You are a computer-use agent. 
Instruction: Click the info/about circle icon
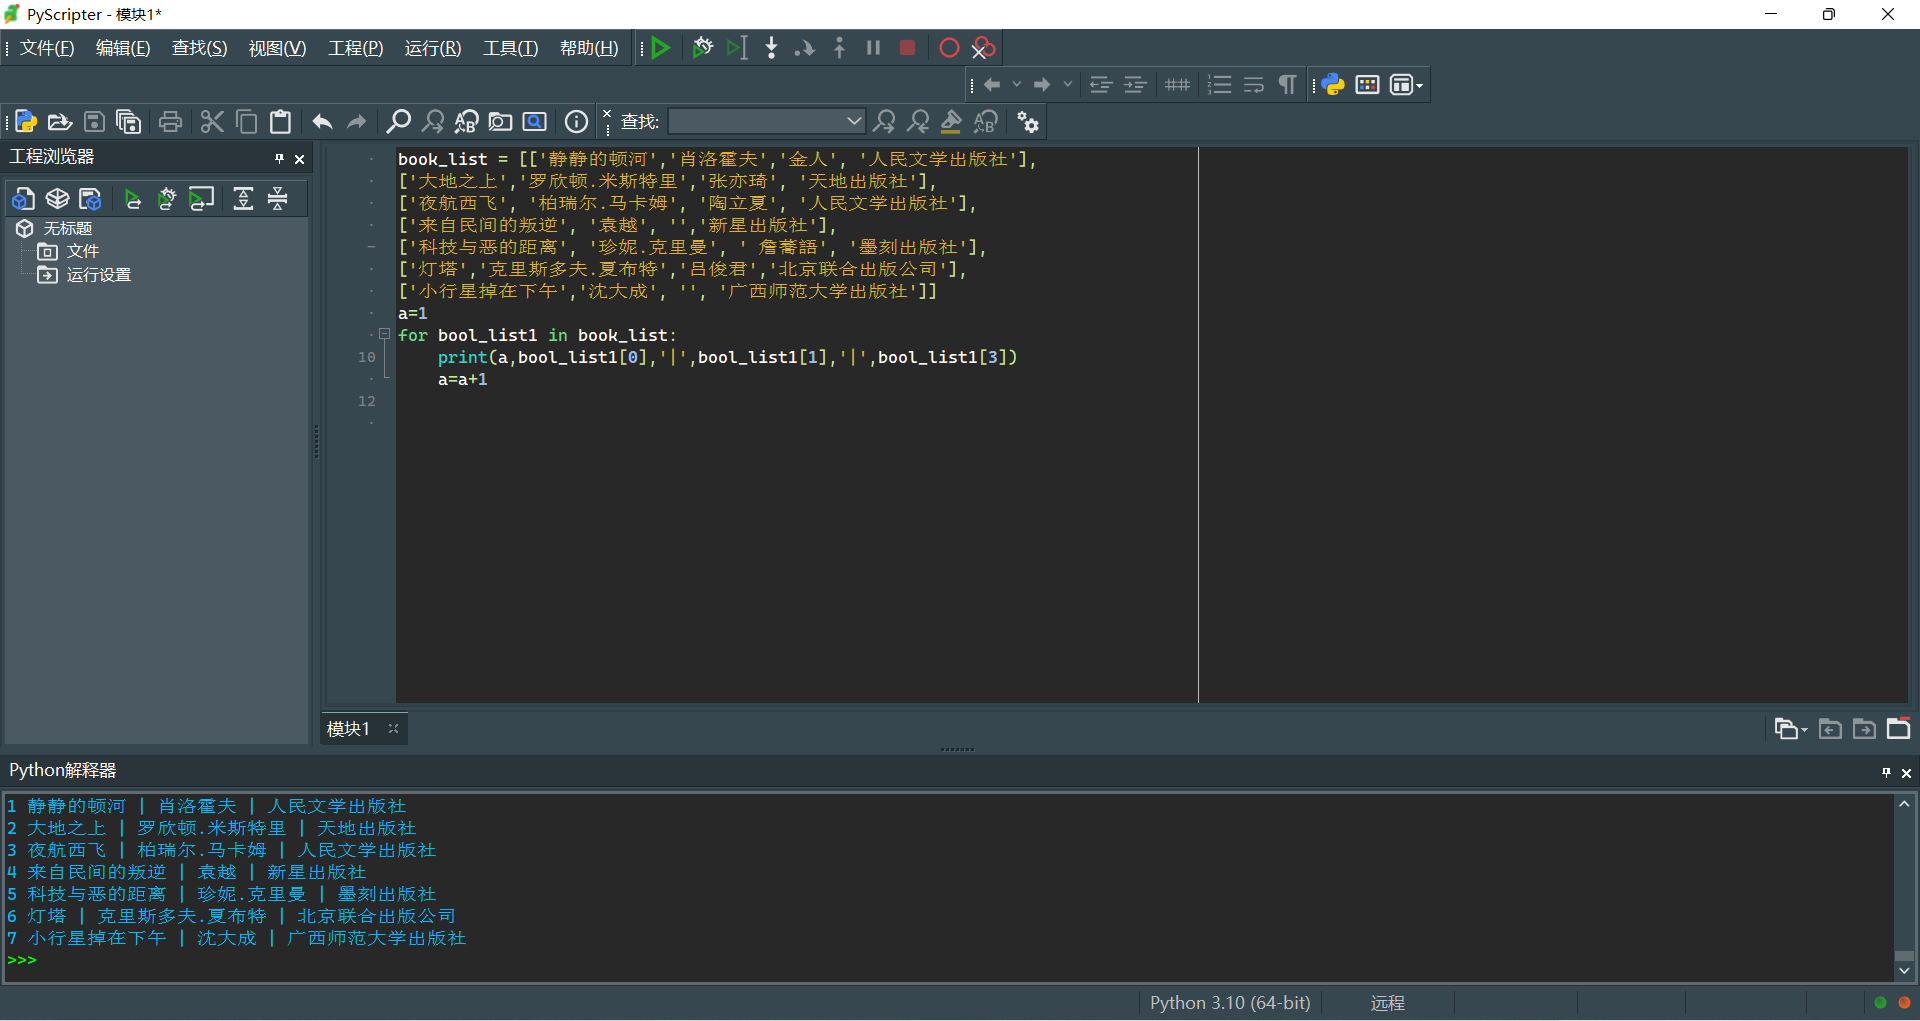point(576,122)
